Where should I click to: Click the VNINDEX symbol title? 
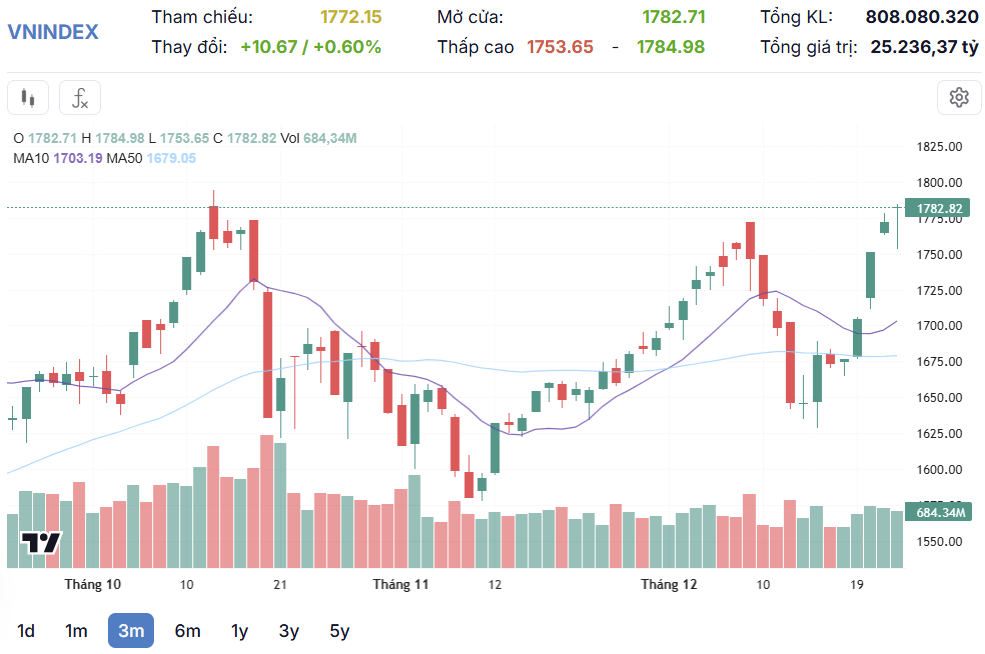(53, 32)
